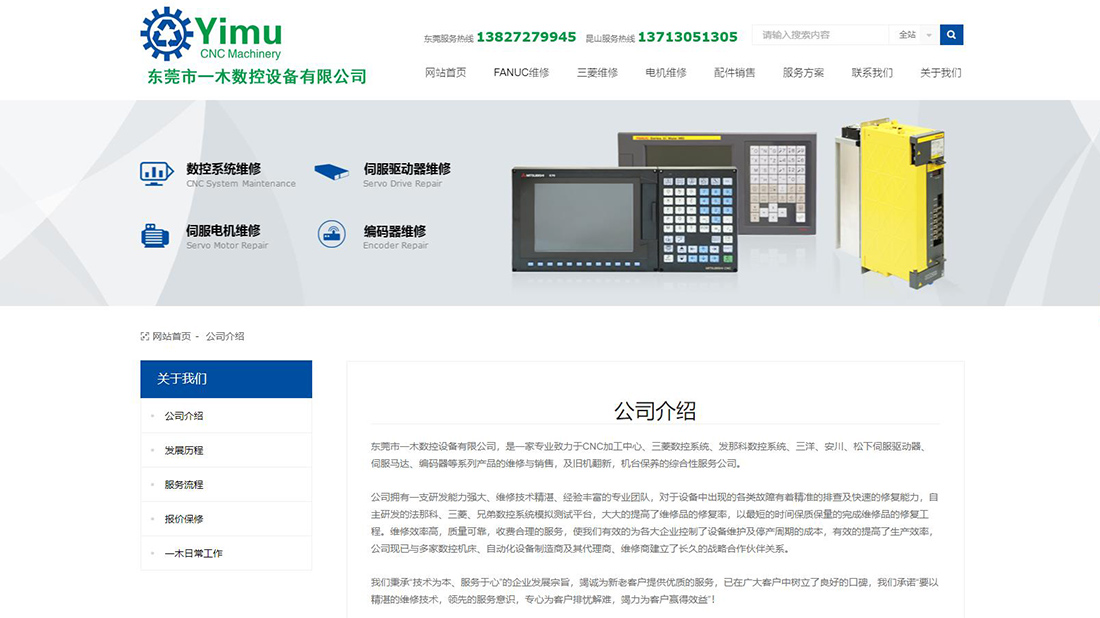Open 一木日常工作 sidebar entry
The width and height of the screenshot is (1100, 618).
tap(193, 553)
